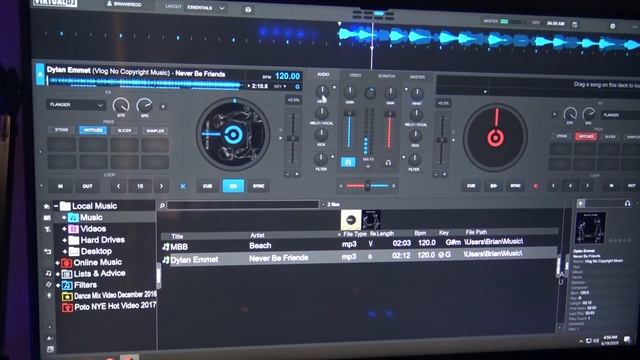Click the tag sidebar icon
The height and width of the screenshot is (360, 640).
tap(49, 284)
